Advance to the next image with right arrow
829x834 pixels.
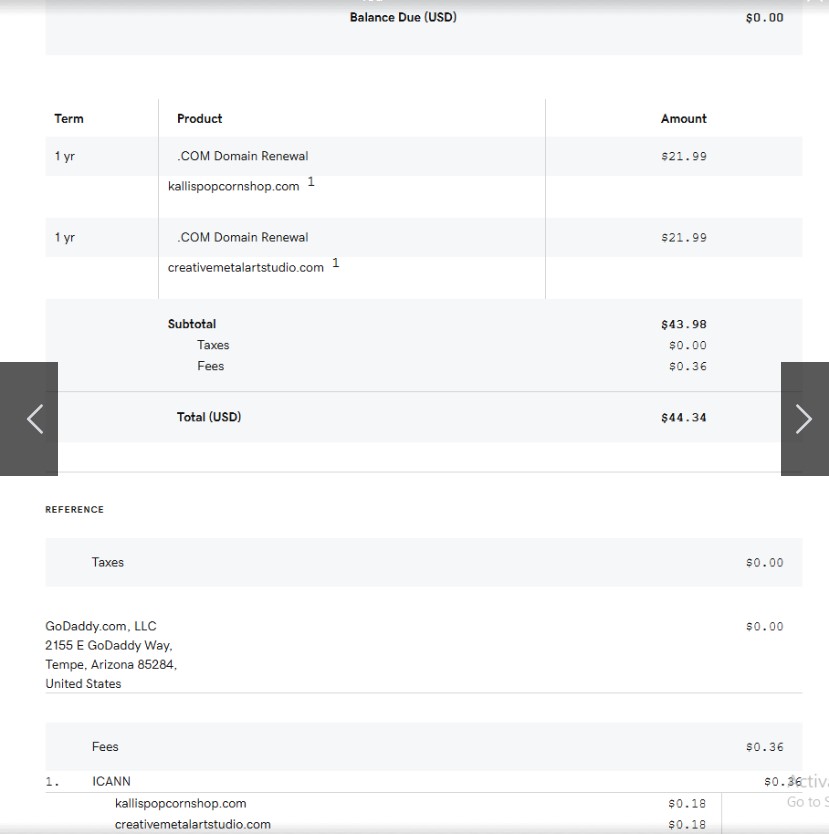tap(803, 419)
